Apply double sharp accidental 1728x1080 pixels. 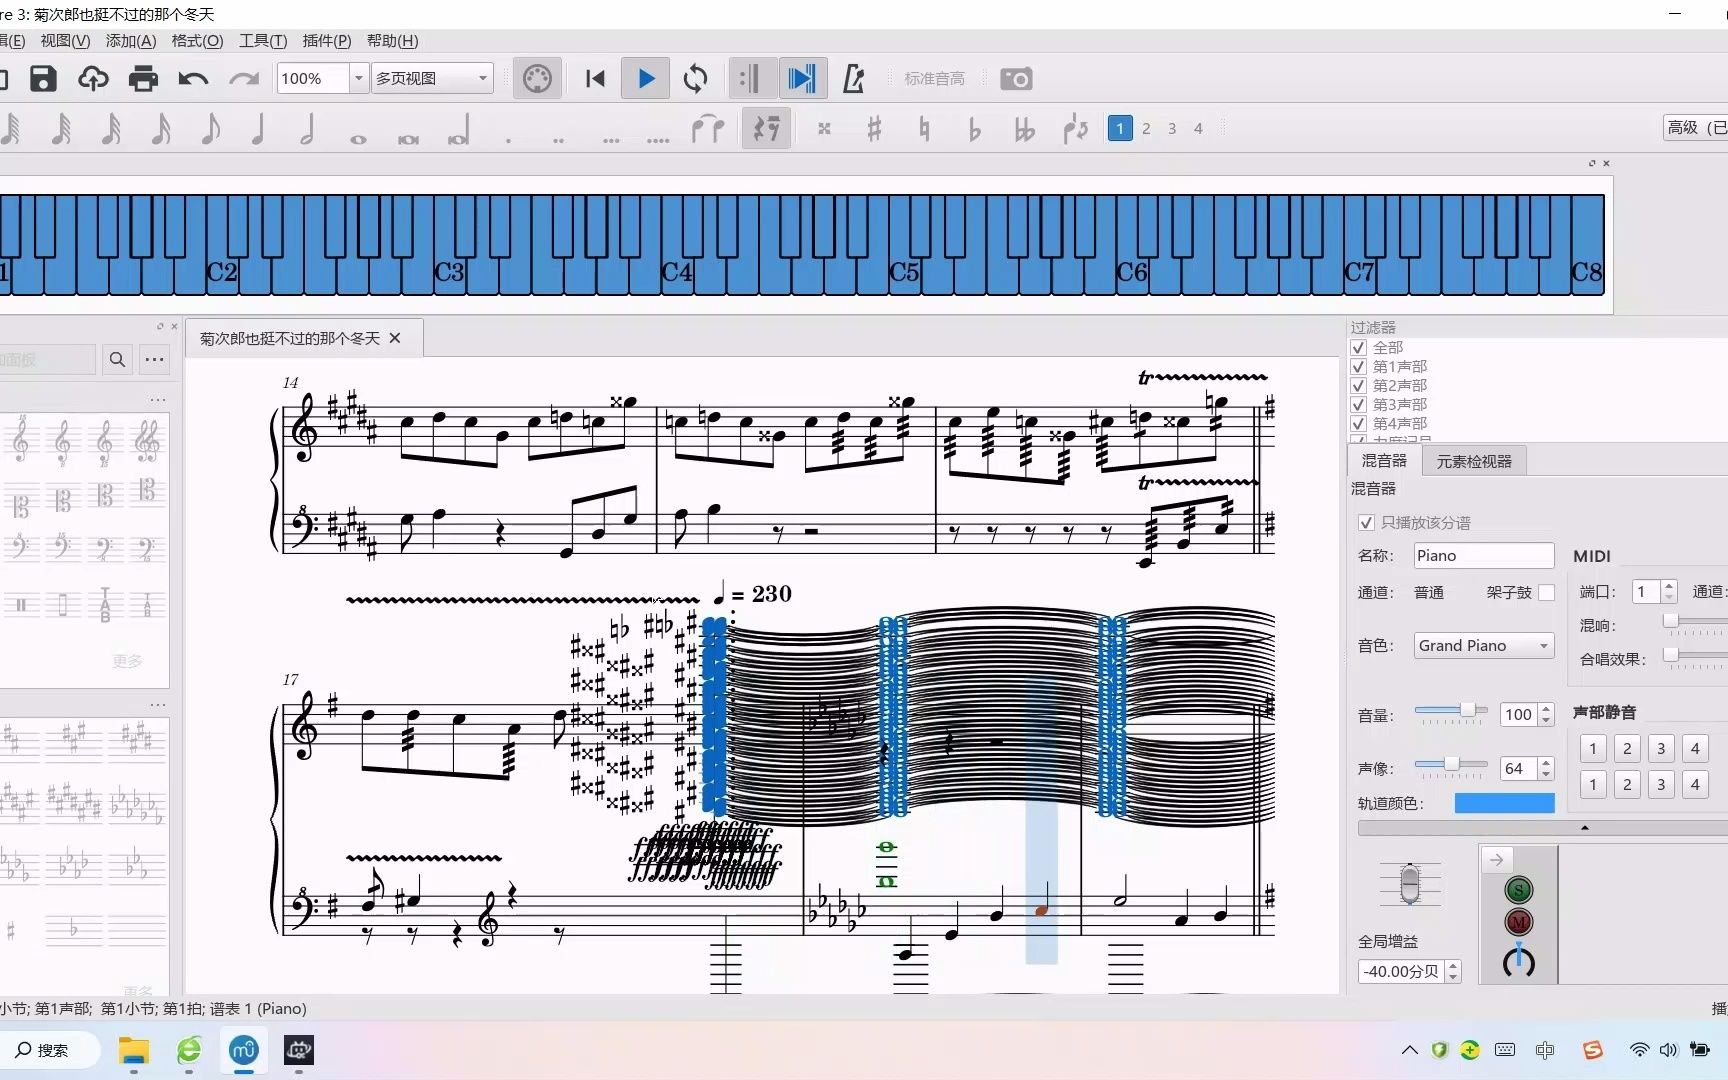pyautogui.click(x=824, y=129)
